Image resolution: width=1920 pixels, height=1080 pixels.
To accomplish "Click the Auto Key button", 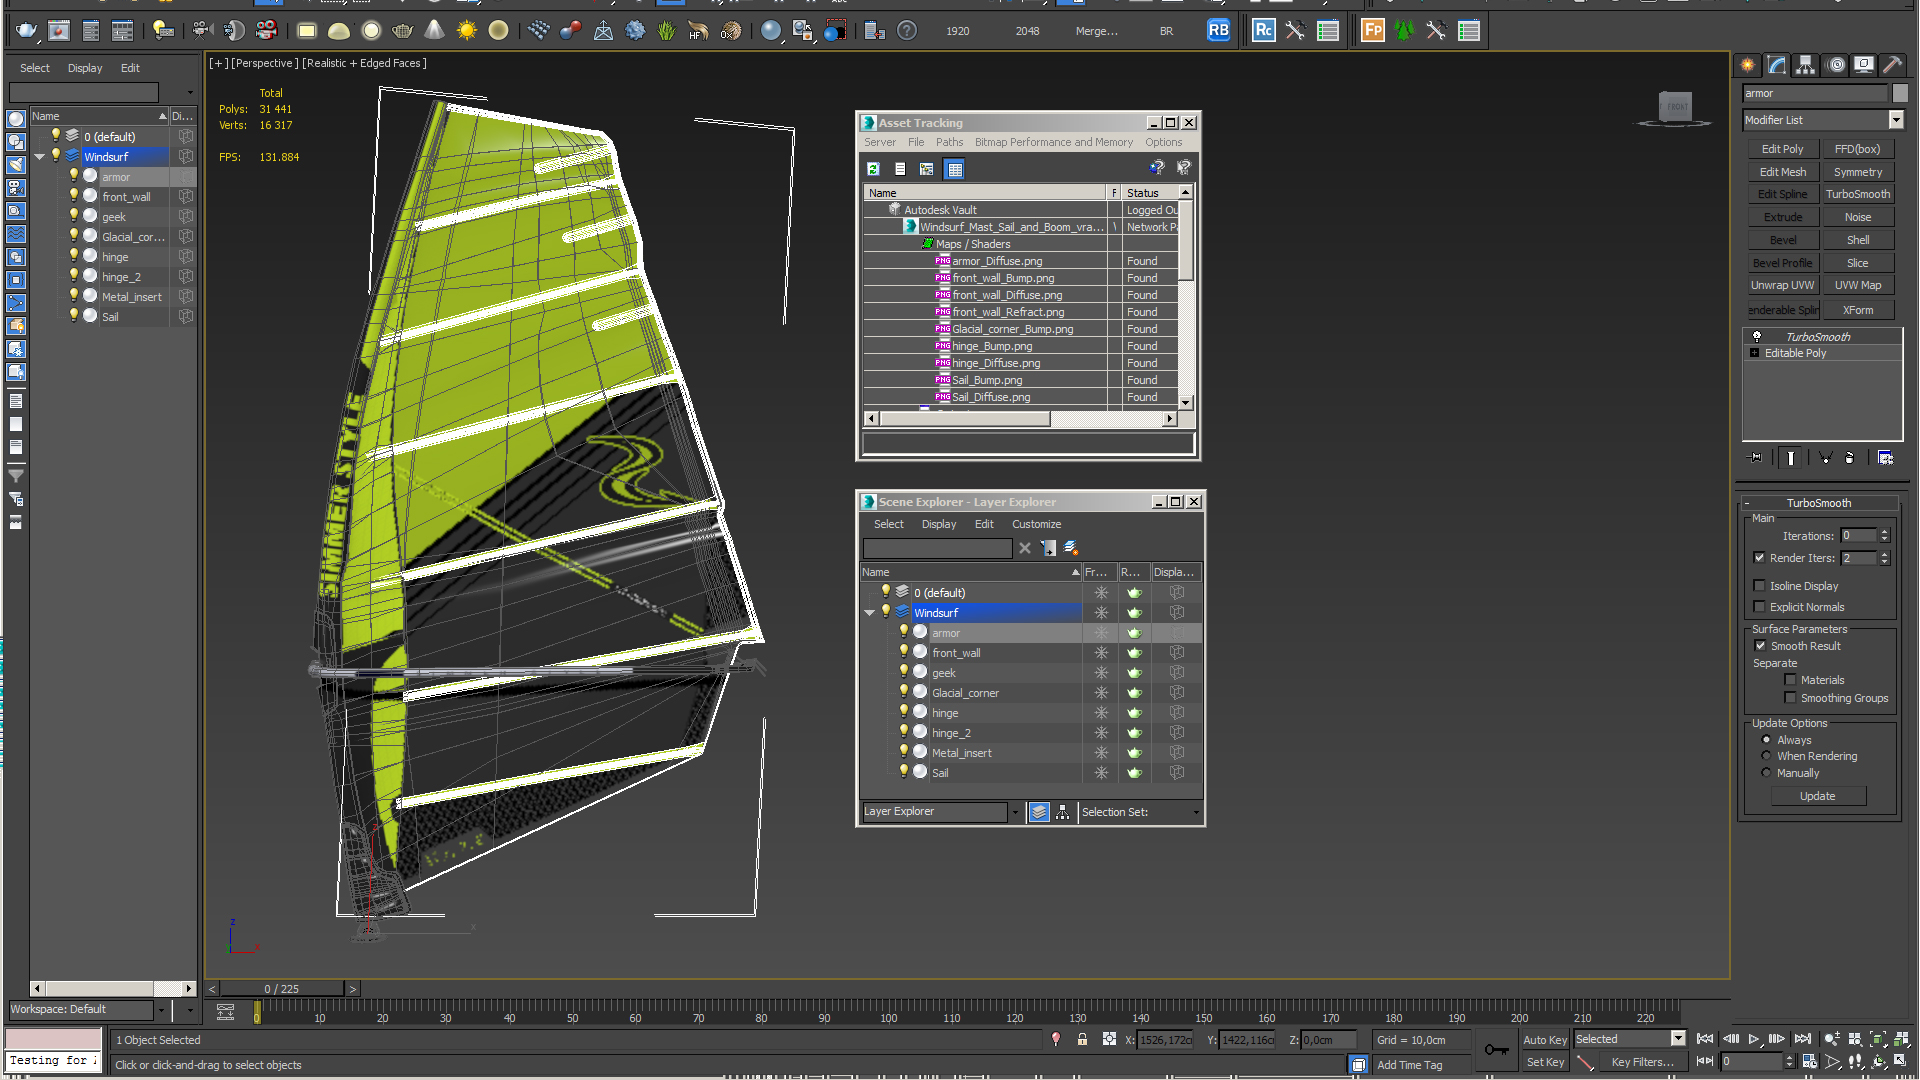I will pyautogui.click(x=1545, y=1040).
